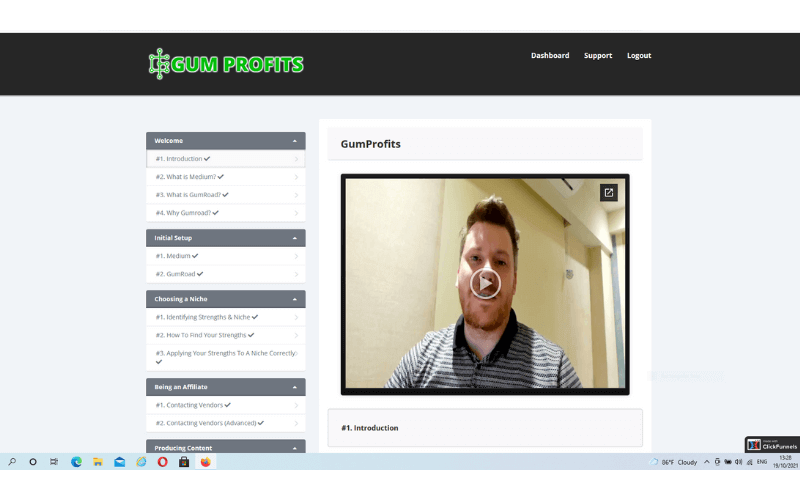This screenshot has width=800, height=500.
Task: Play the introduction video
Action: (485, 283)
